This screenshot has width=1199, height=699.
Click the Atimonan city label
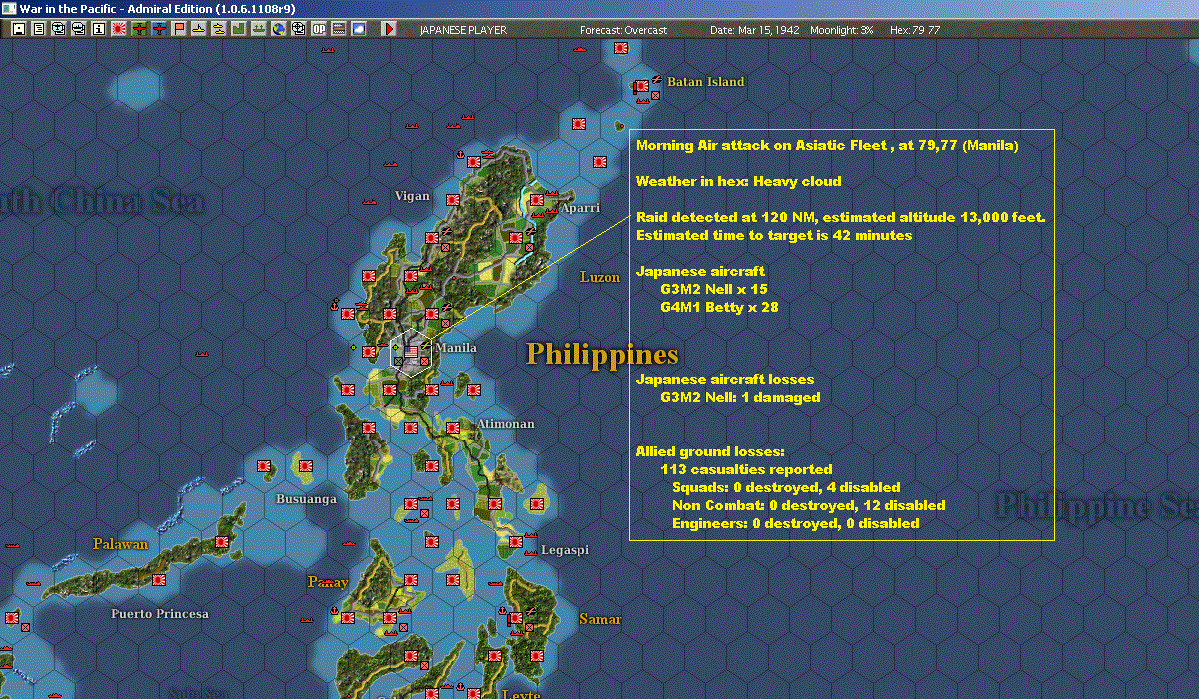(x=505, y=424)
